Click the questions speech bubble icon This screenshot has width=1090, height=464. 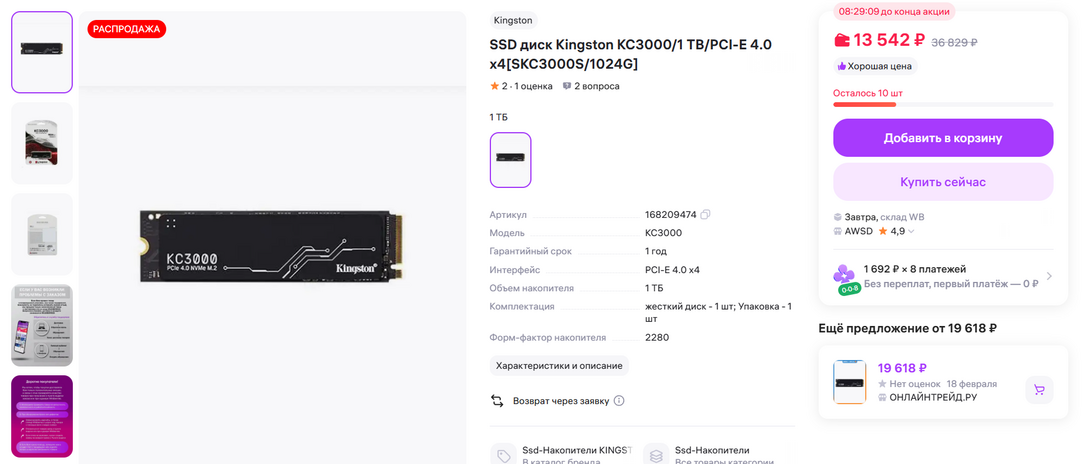point(567,86)
